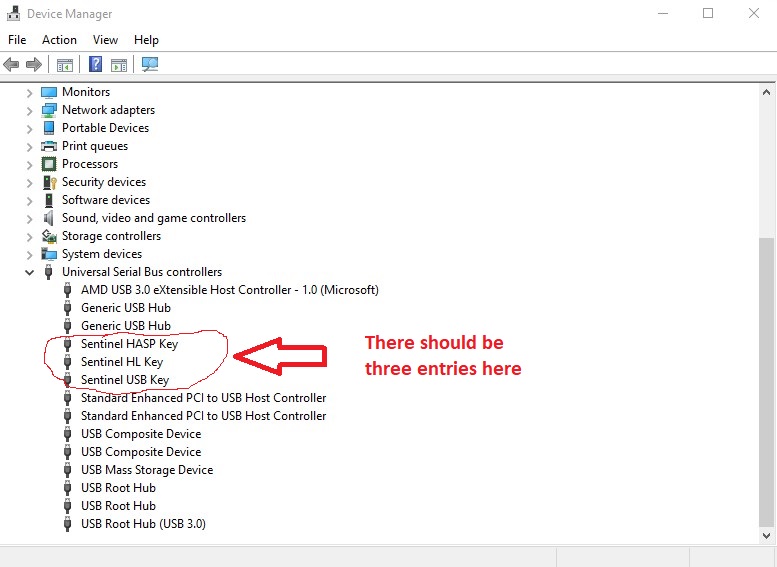This screenshot has height=567, width=777.
Task: Click the Sound controllers speaker icon
Action: [48, 218]
